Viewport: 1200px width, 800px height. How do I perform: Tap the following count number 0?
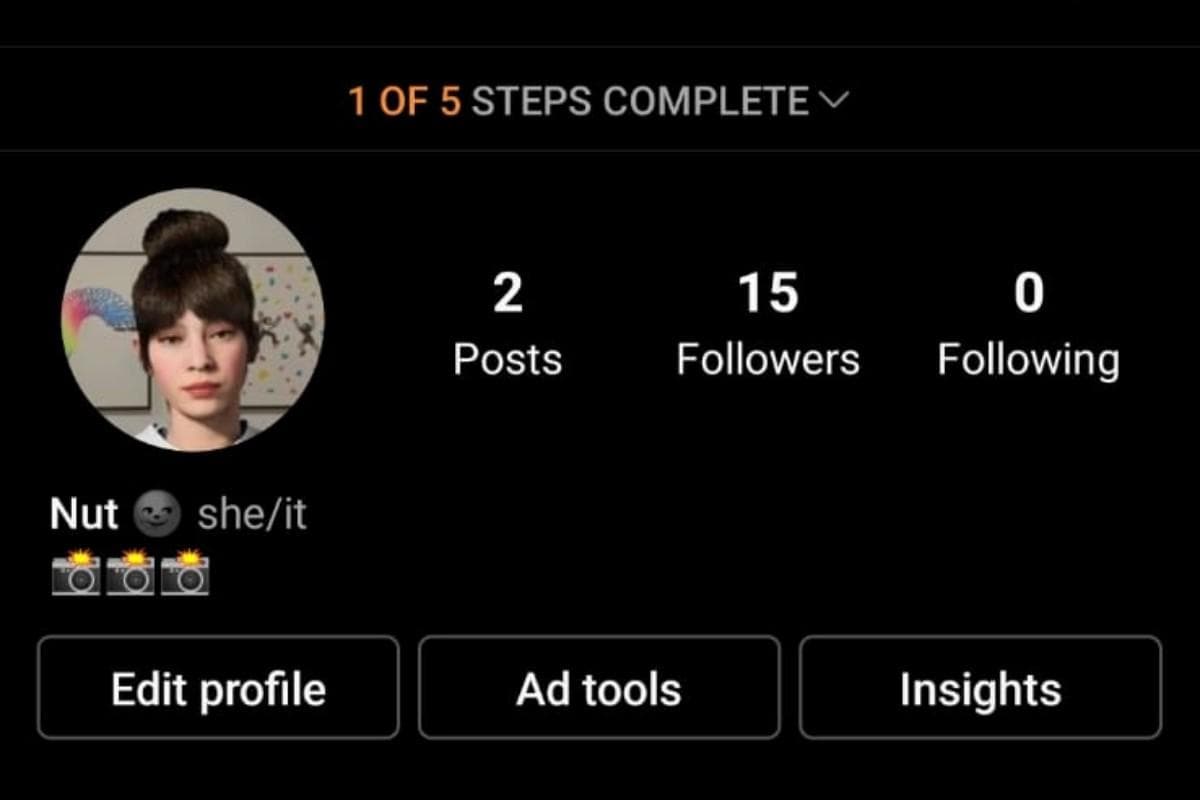[1029, 294]
